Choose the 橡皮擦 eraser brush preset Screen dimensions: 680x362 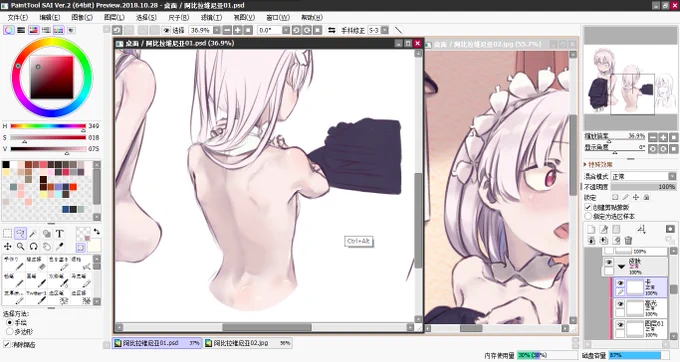point(35,264)
